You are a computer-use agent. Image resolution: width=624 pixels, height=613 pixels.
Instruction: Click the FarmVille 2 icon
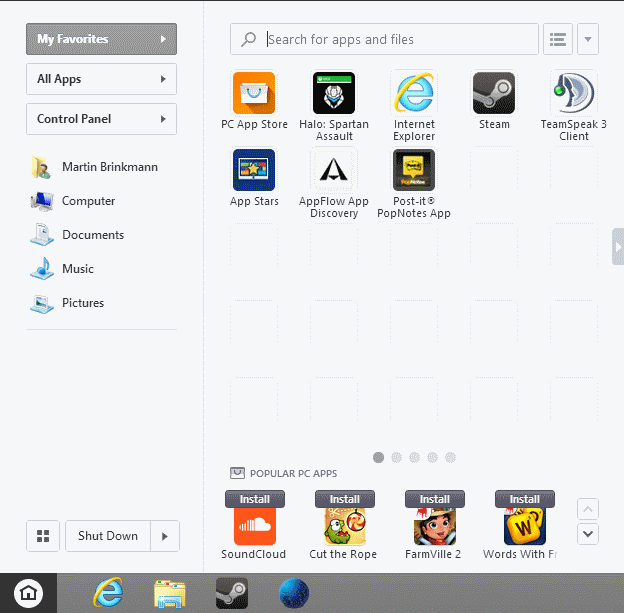435,526
